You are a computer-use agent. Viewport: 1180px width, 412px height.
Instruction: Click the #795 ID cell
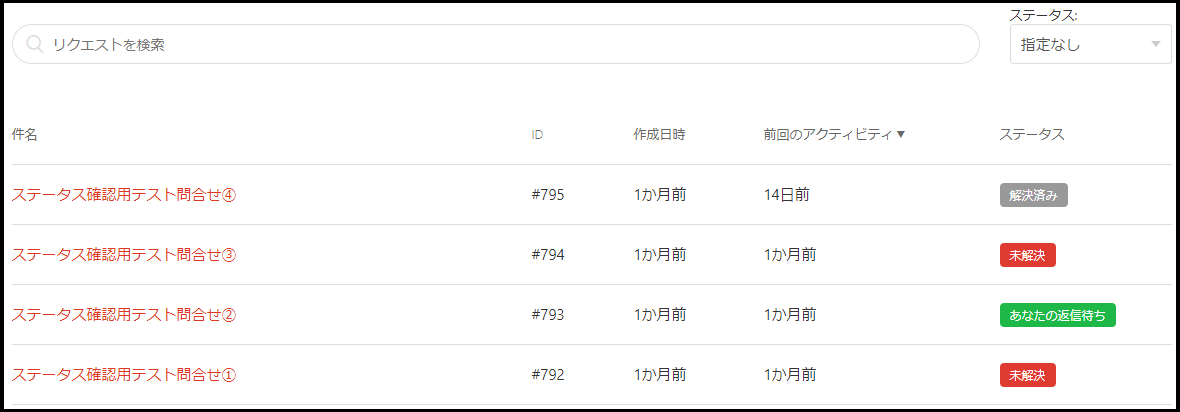click(548, 195)
